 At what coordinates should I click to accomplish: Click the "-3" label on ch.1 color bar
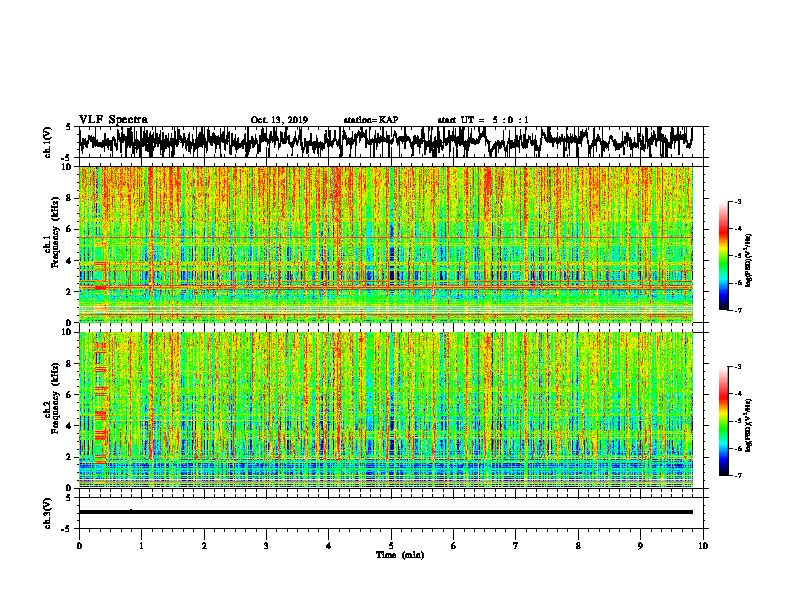tap(738, 201)
